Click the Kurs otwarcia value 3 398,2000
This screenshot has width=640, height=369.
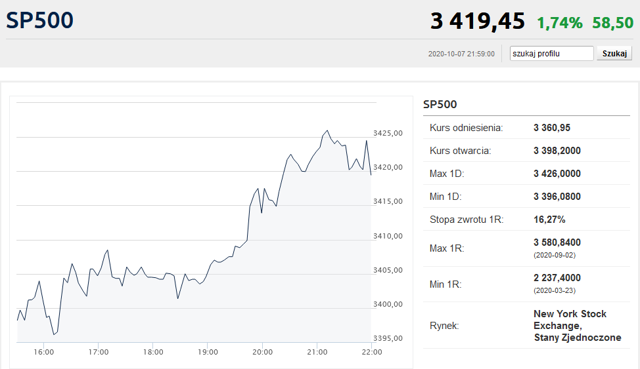[x=557, y=151]
